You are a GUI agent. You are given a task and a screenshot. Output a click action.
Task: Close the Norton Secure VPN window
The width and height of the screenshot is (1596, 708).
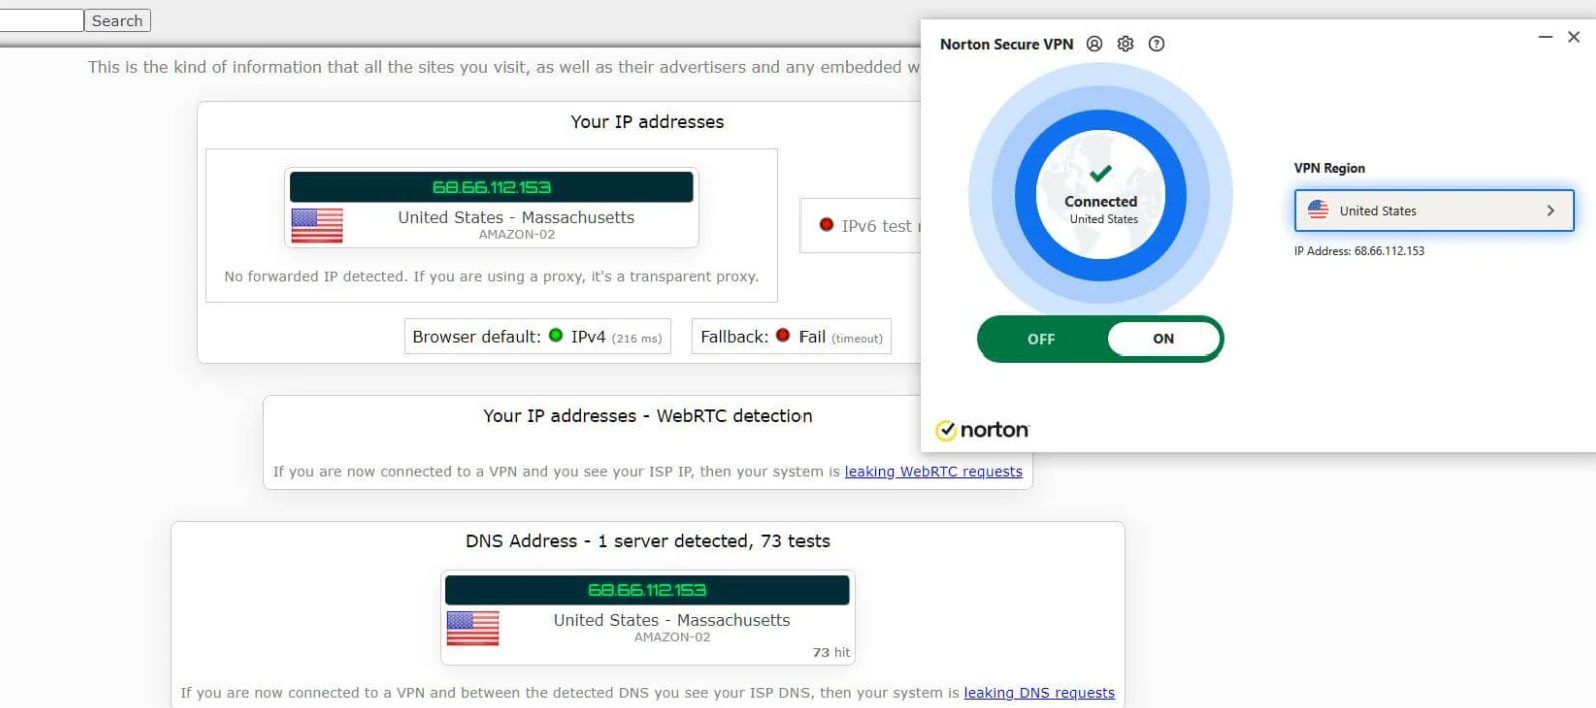click(x=1574, y=37)
